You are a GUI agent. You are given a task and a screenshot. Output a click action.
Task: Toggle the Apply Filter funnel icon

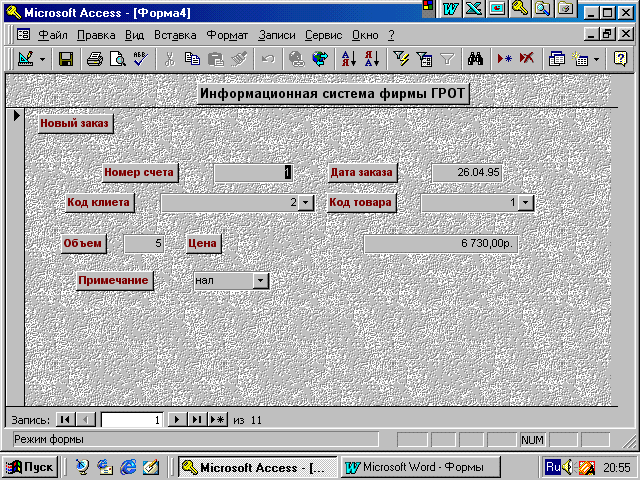tap(447, 60)
